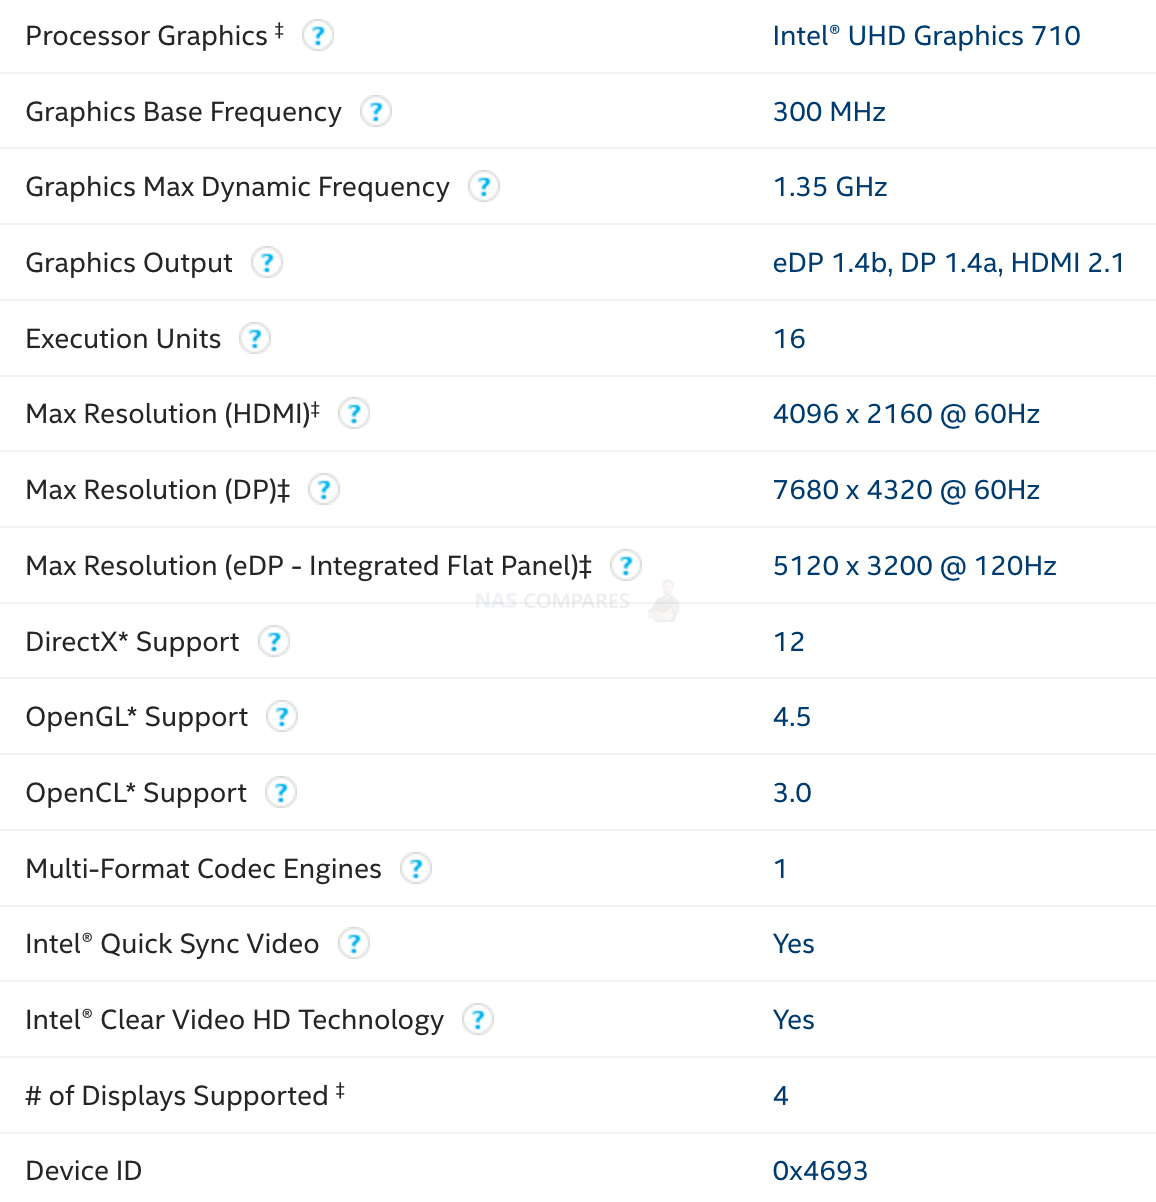Open Execution Units help icon
Viewport: 1156px width, 1202px height.
[255, 339]
